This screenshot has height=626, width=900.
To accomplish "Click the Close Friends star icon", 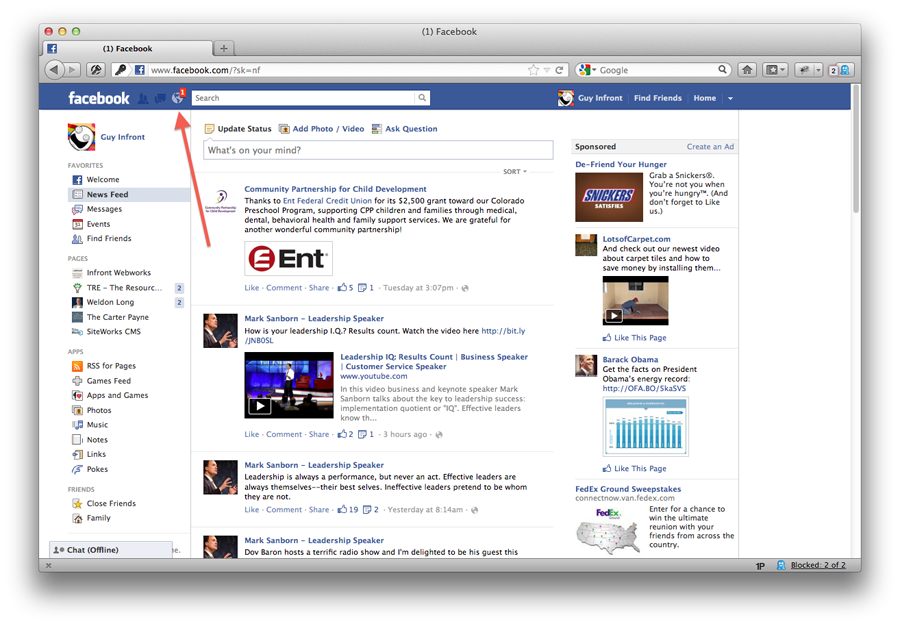I will point(77,504).
